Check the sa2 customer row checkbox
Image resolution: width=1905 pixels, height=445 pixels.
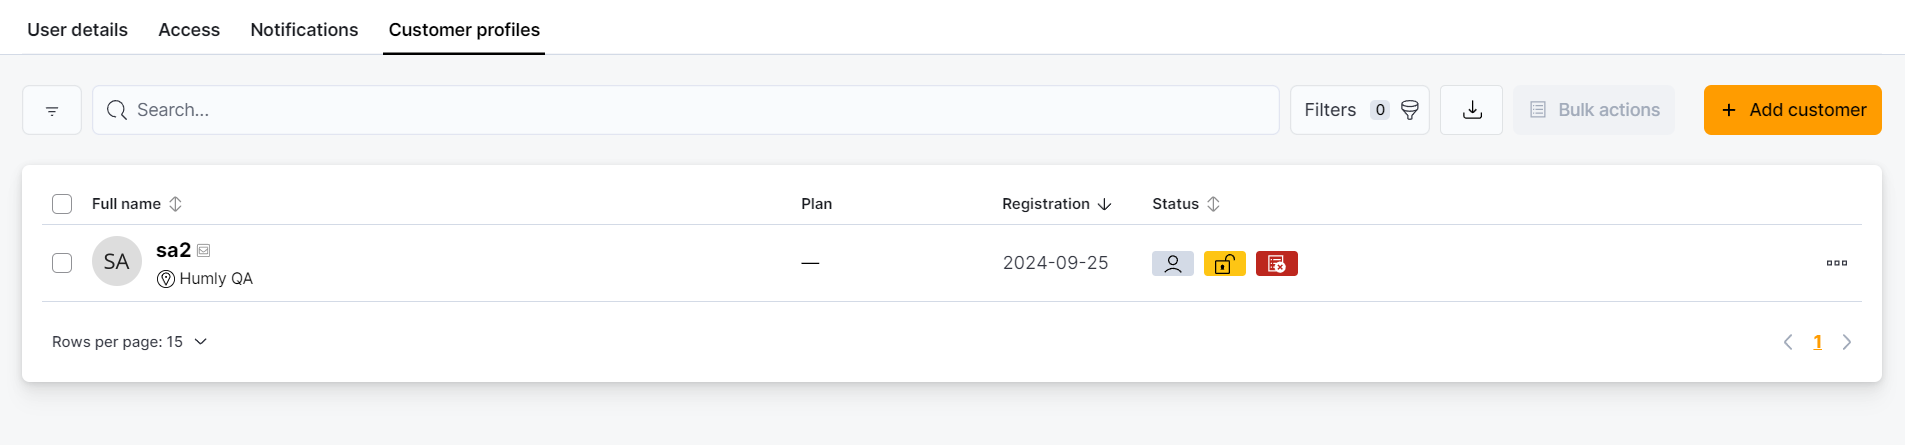click(62, 263)
